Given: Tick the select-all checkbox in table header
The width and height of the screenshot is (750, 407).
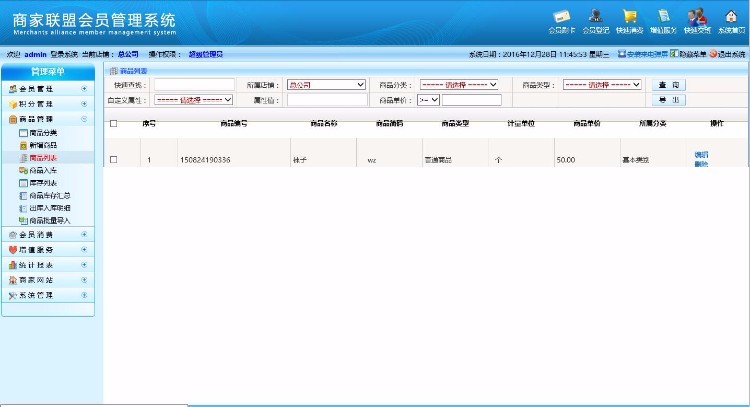Looking at the screenshot, I should point(113,123).
